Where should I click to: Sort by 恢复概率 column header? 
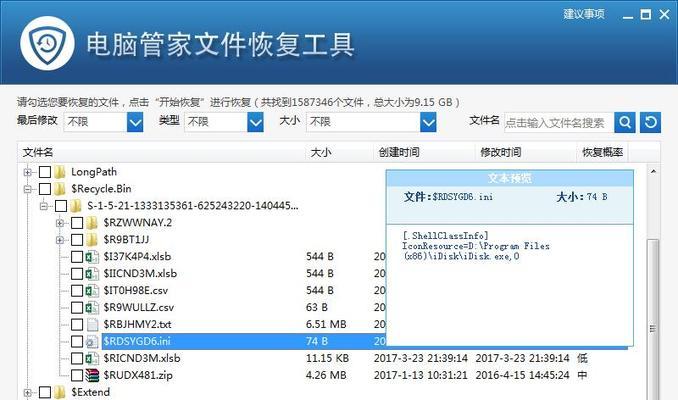(x=602, y=152)
